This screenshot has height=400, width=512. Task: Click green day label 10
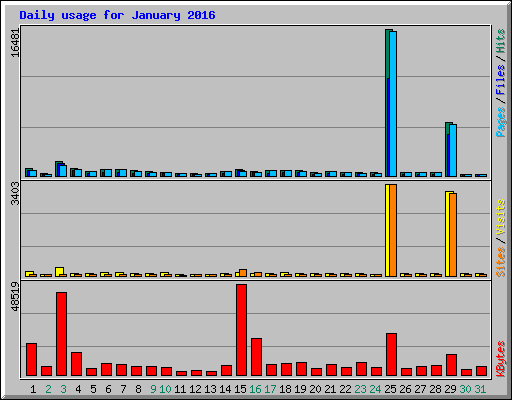click(x=165, y=389)
